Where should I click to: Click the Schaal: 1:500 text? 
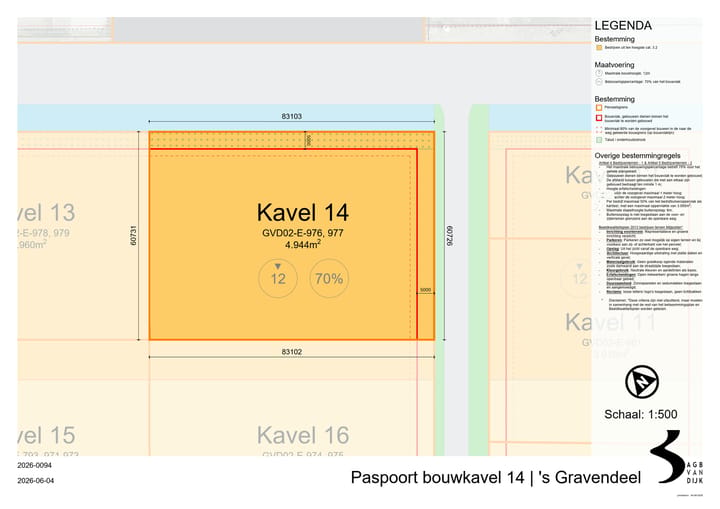[641, 414]
